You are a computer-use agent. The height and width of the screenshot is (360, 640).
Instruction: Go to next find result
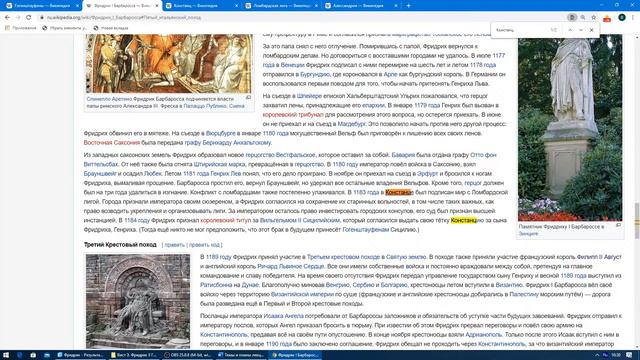(581, 30)
